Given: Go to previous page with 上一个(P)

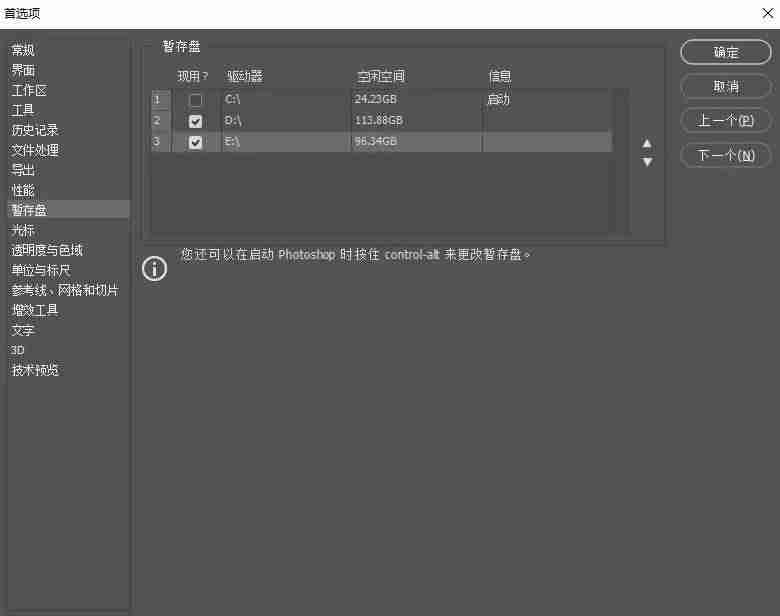Looking at the screenshot, I should point(725,120).
